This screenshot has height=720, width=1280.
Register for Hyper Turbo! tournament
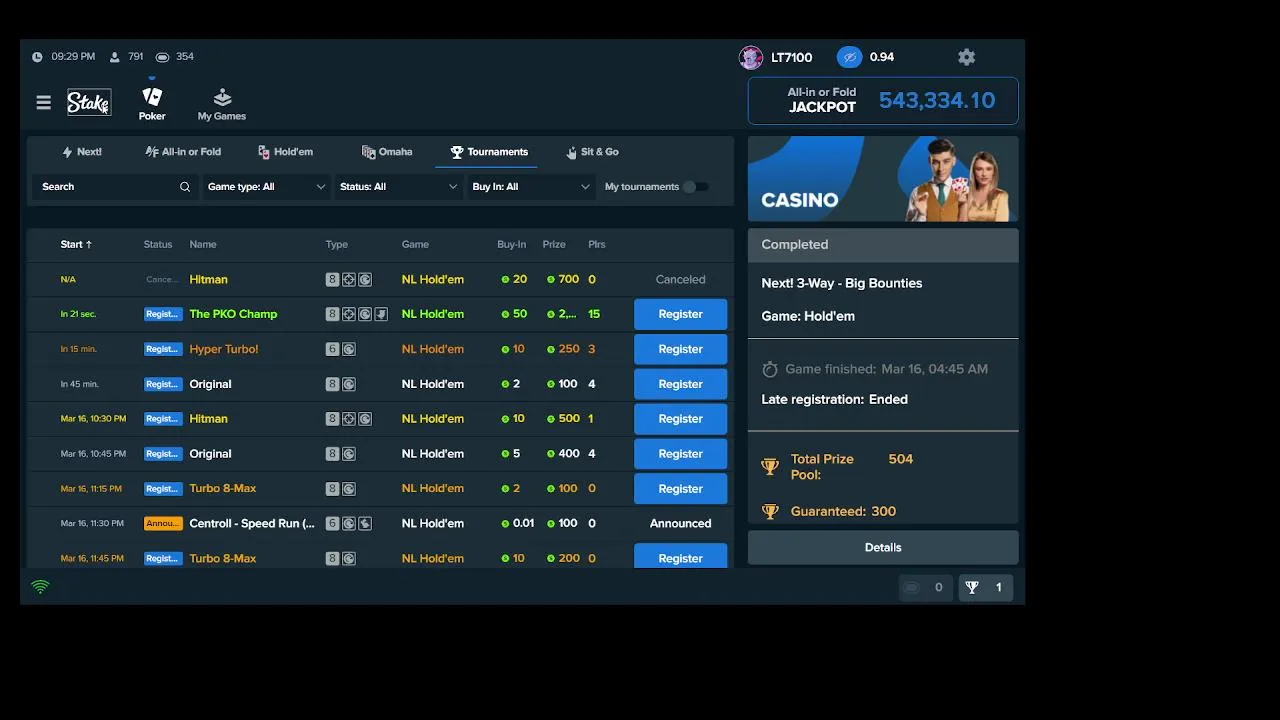[680, 349]
